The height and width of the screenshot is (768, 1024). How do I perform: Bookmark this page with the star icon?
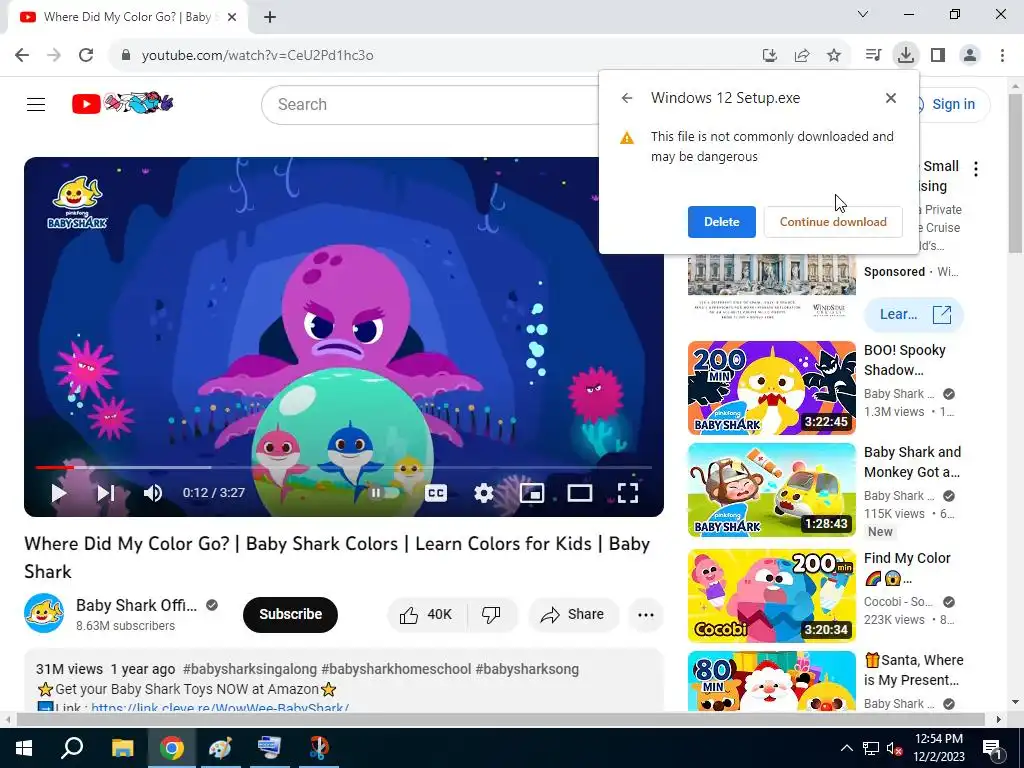(834, 56)
